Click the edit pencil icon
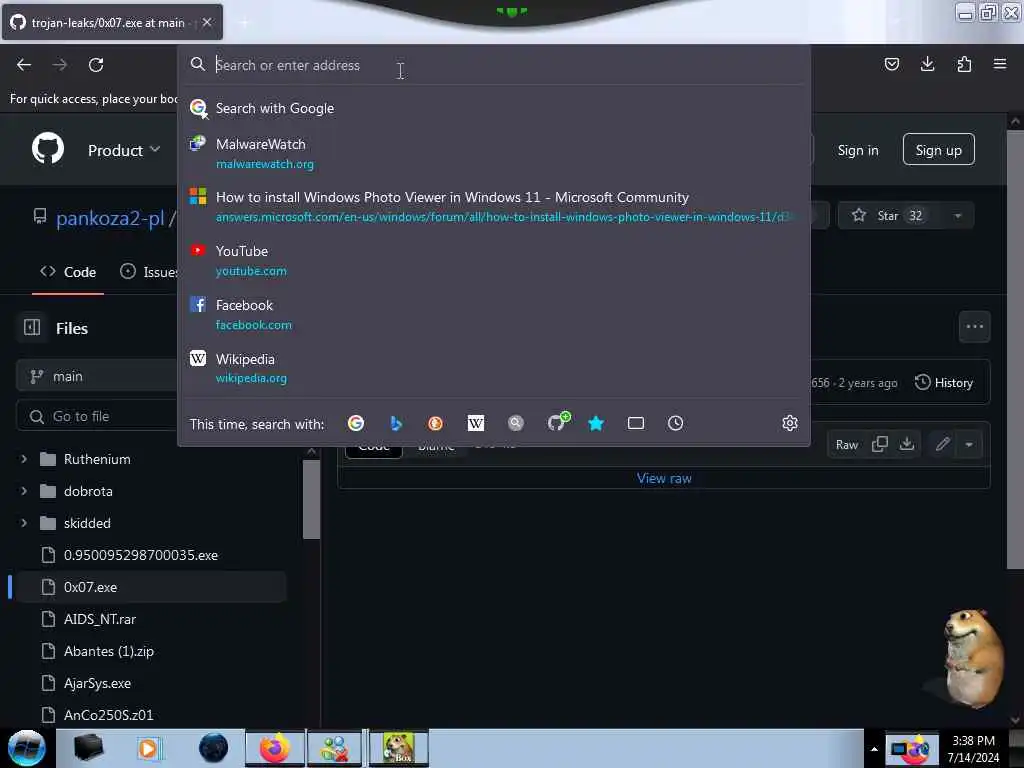 pos(942,444)
